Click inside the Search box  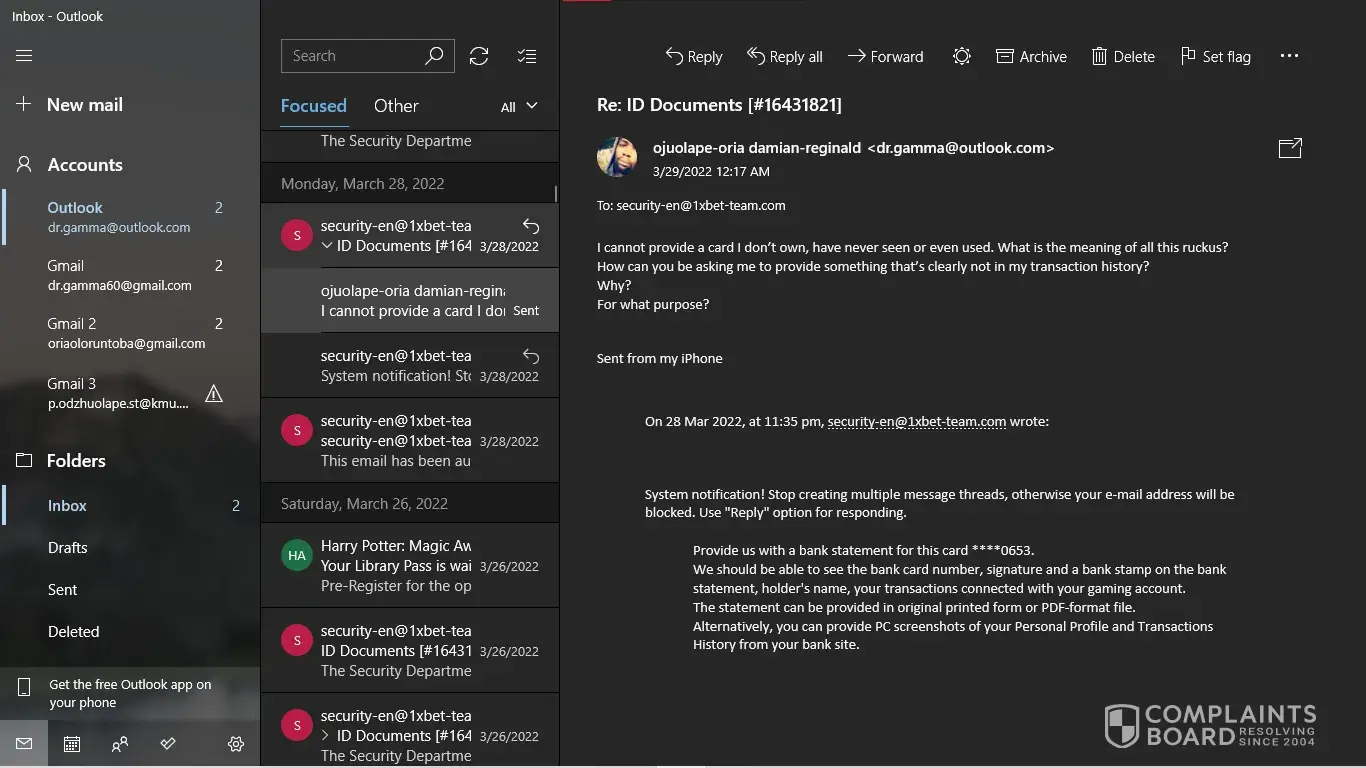350,56
